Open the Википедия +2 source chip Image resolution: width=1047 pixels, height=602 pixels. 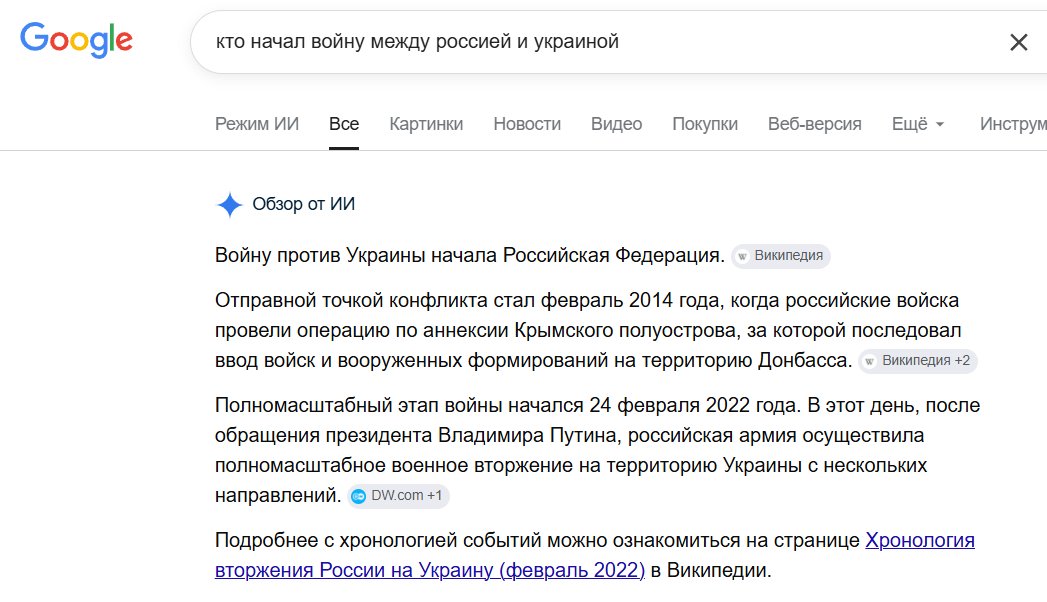point(918,360)
